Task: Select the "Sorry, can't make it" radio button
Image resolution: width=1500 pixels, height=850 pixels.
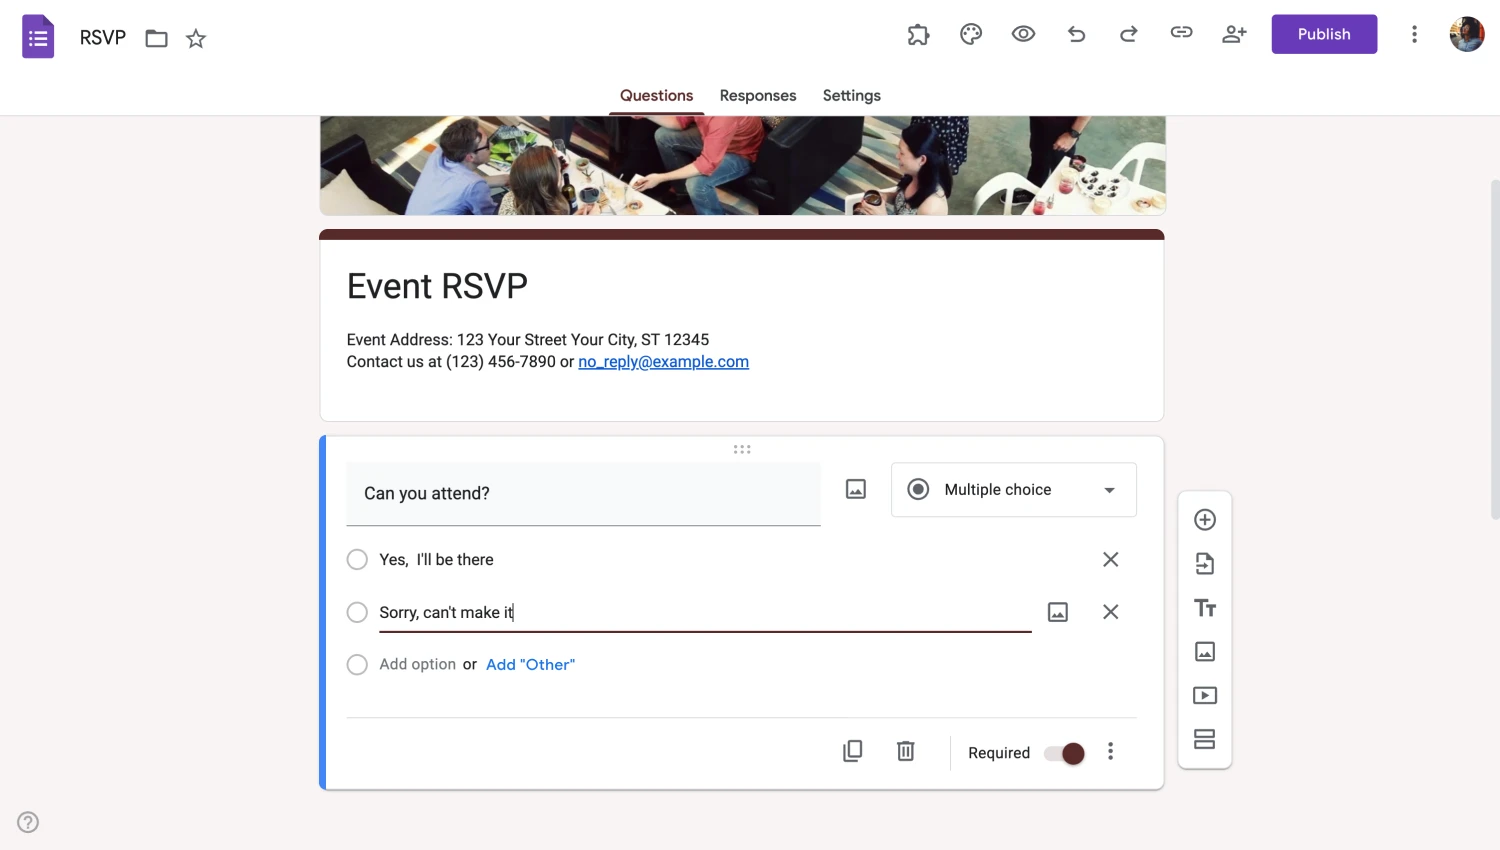Action: tap(357, 612)
